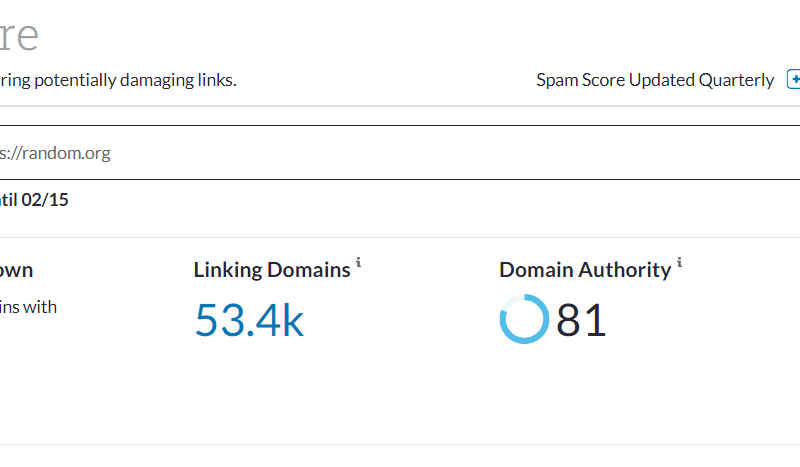Click the Spam Score Updated Quarterly text
The height and width of the screenshot is (467, 800).
[x=655, y=80]
